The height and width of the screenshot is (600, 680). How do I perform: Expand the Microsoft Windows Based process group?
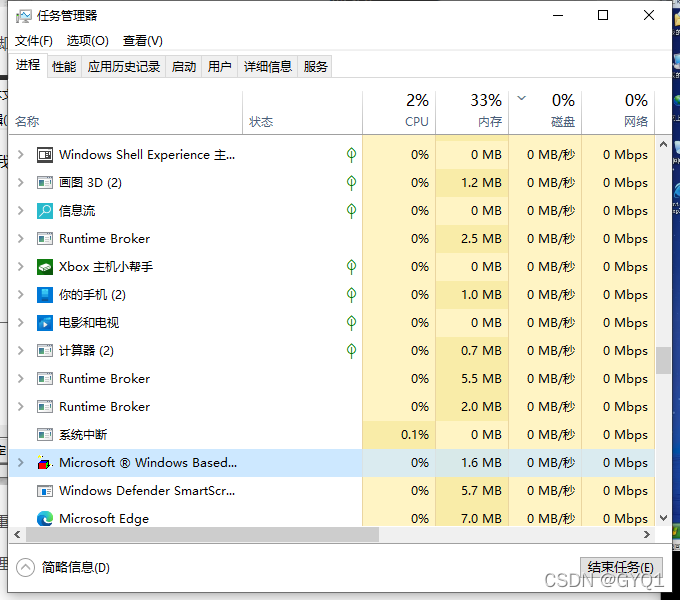(20, 463)
